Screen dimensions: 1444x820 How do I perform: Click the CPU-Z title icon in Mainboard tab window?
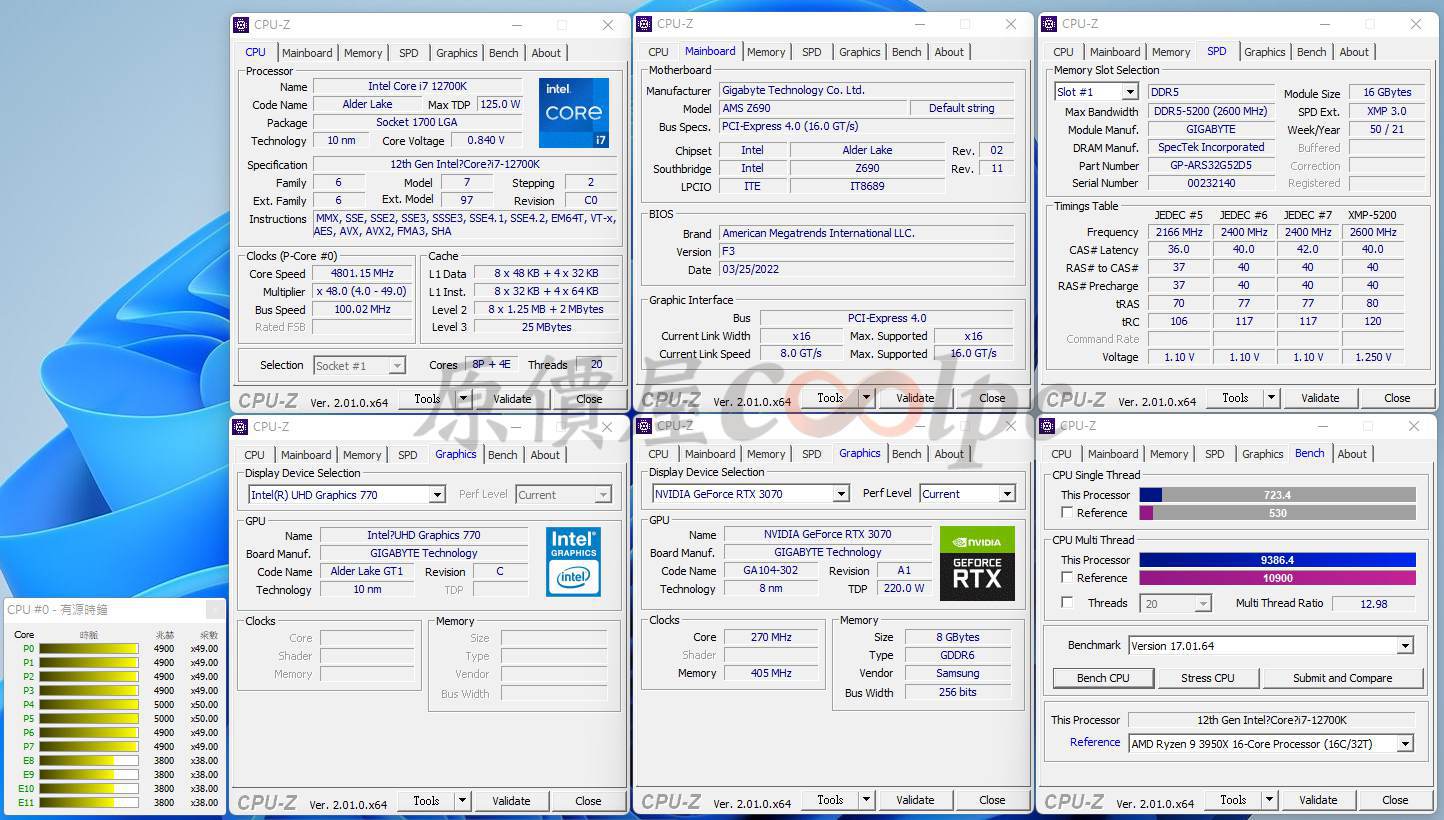[644, 24]
